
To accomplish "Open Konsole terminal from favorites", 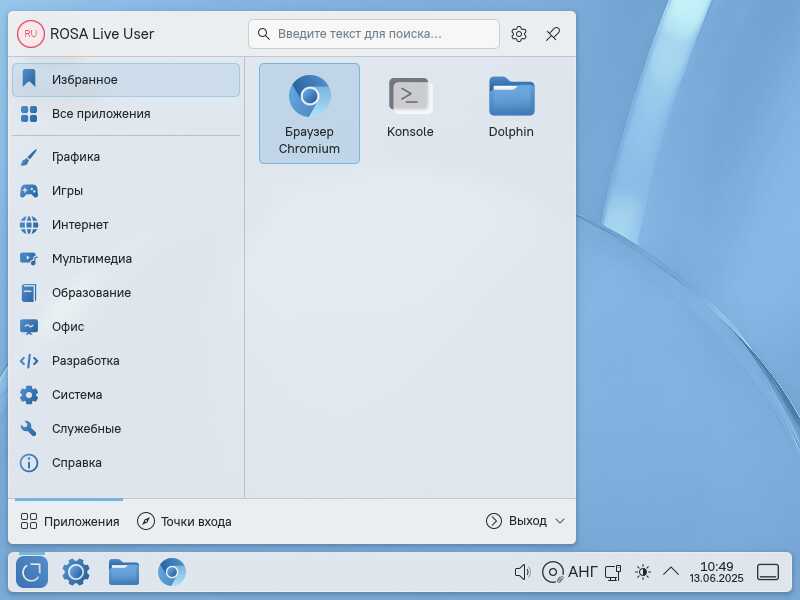I will point(410,113).
